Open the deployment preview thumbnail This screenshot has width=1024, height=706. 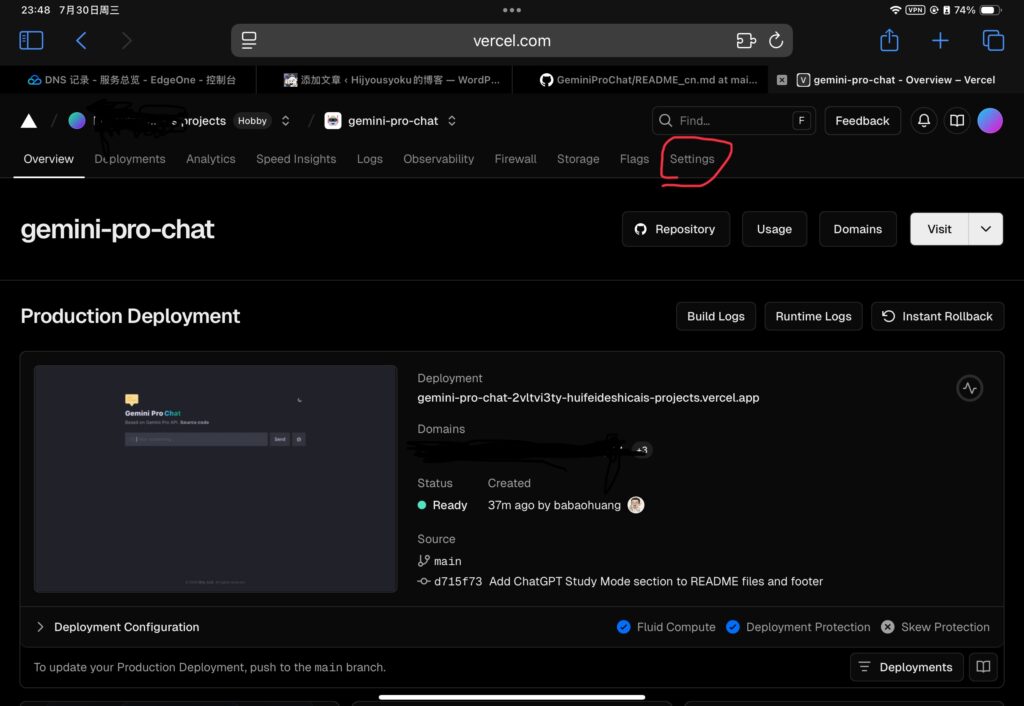[x=216, y=479]
